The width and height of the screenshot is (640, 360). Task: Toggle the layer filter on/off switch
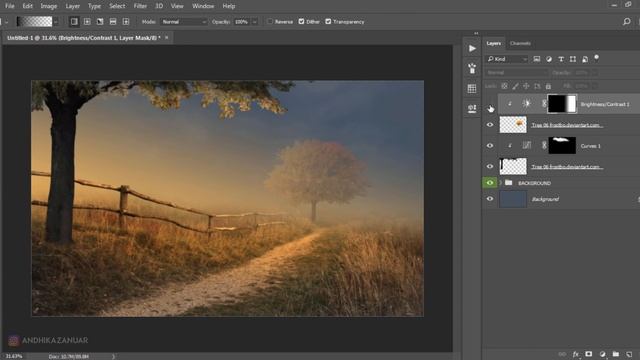point(596,58)
